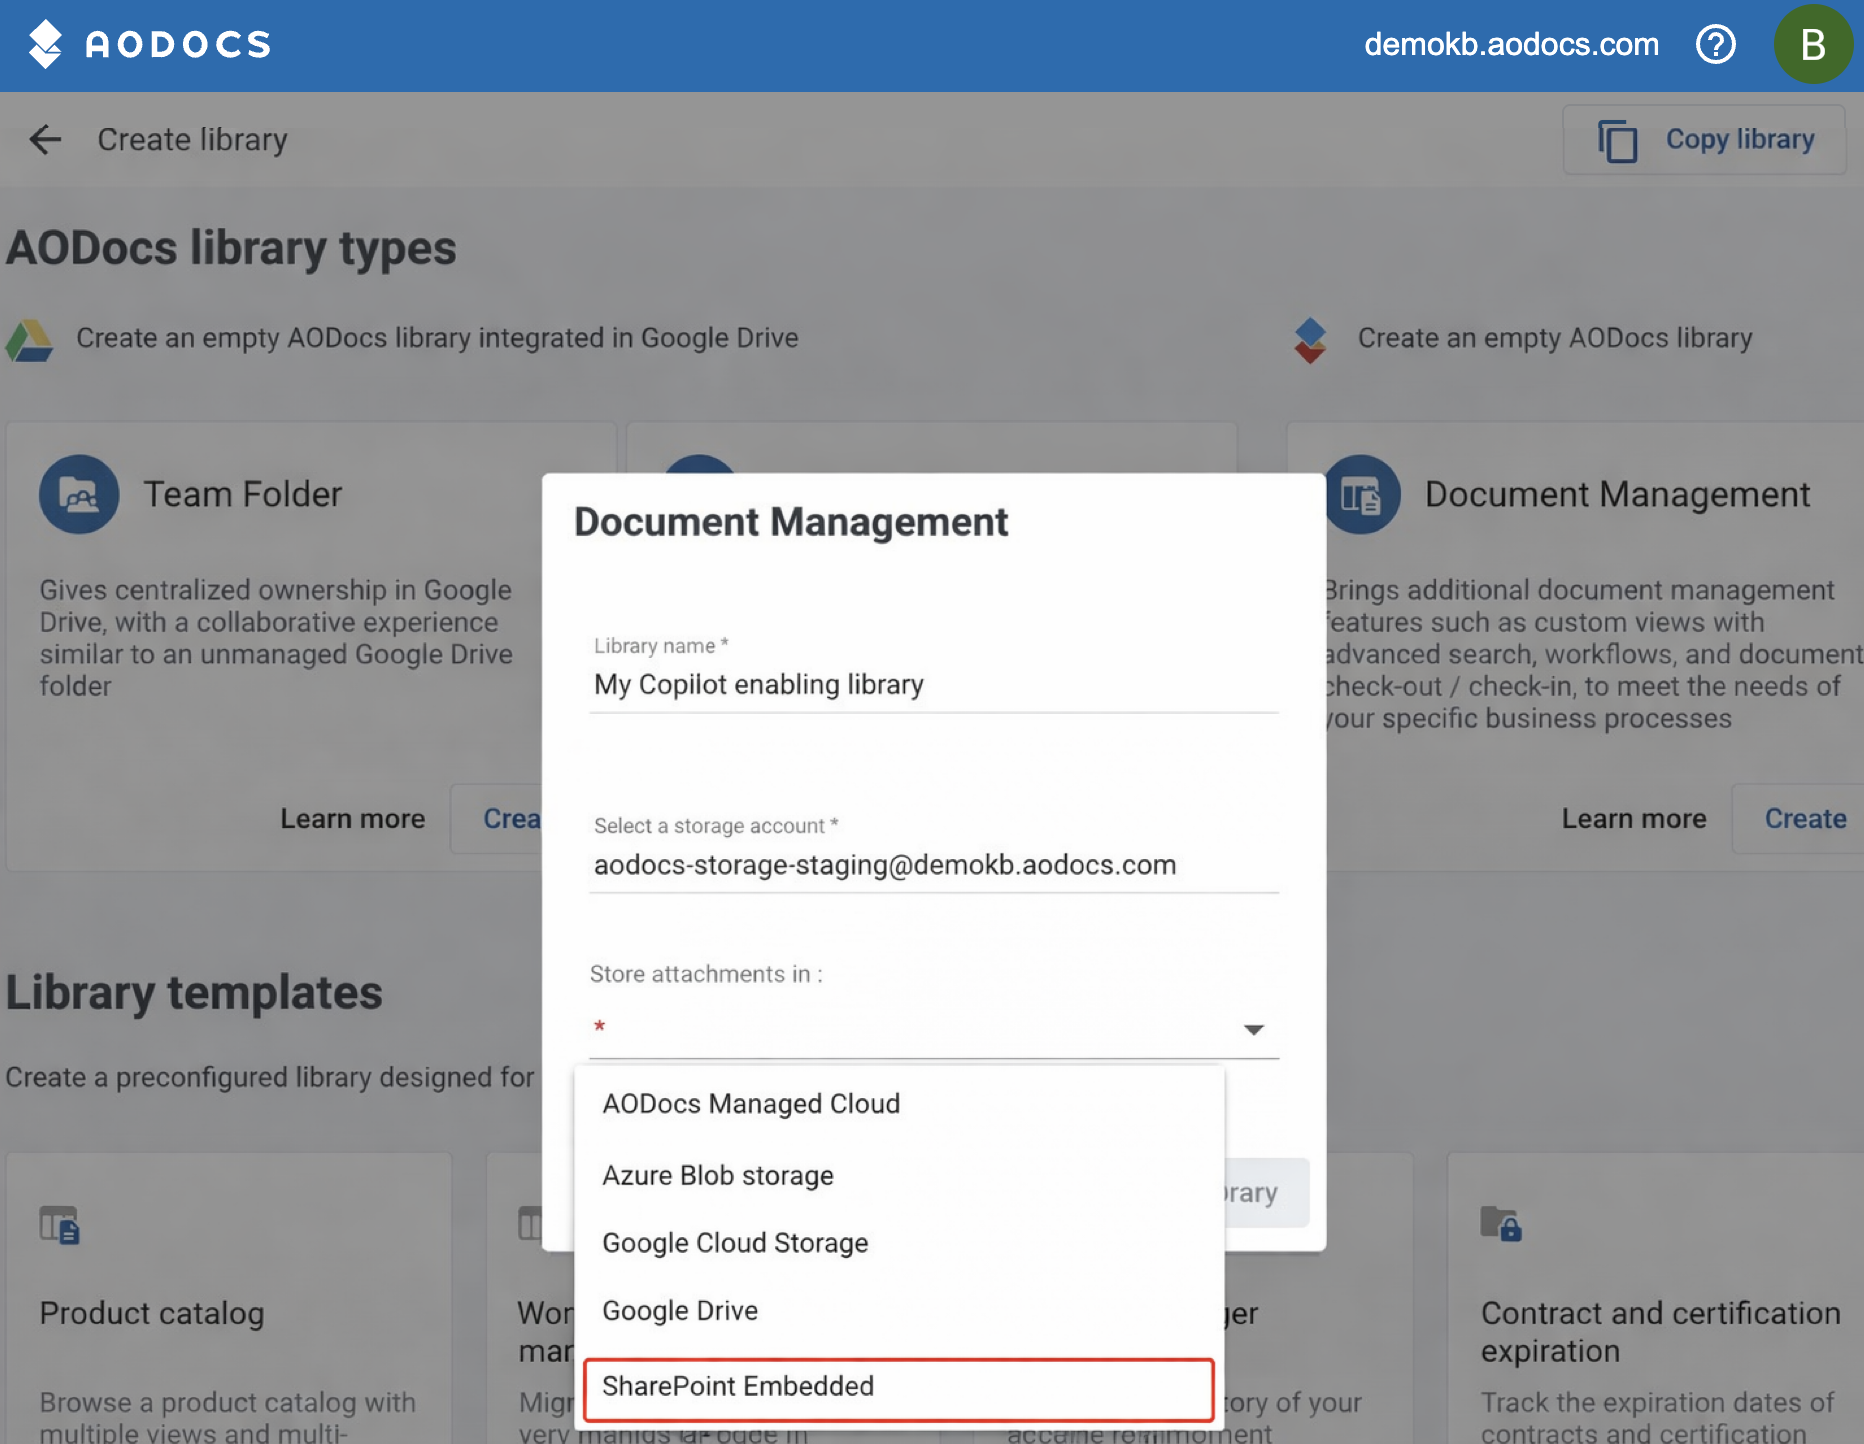Screen dimensions: 1864x1444
Task: Open the storage account selector
Action: (934, 865)
